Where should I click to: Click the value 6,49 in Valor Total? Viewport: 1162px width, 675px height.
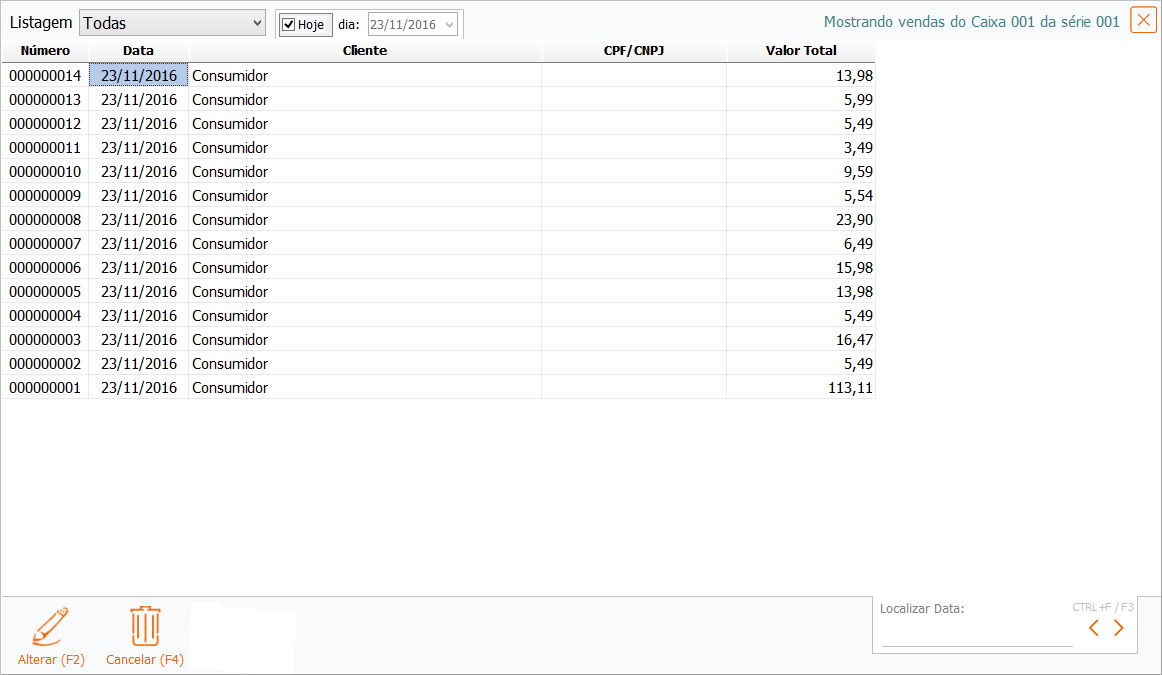click(x=858, y=244)
